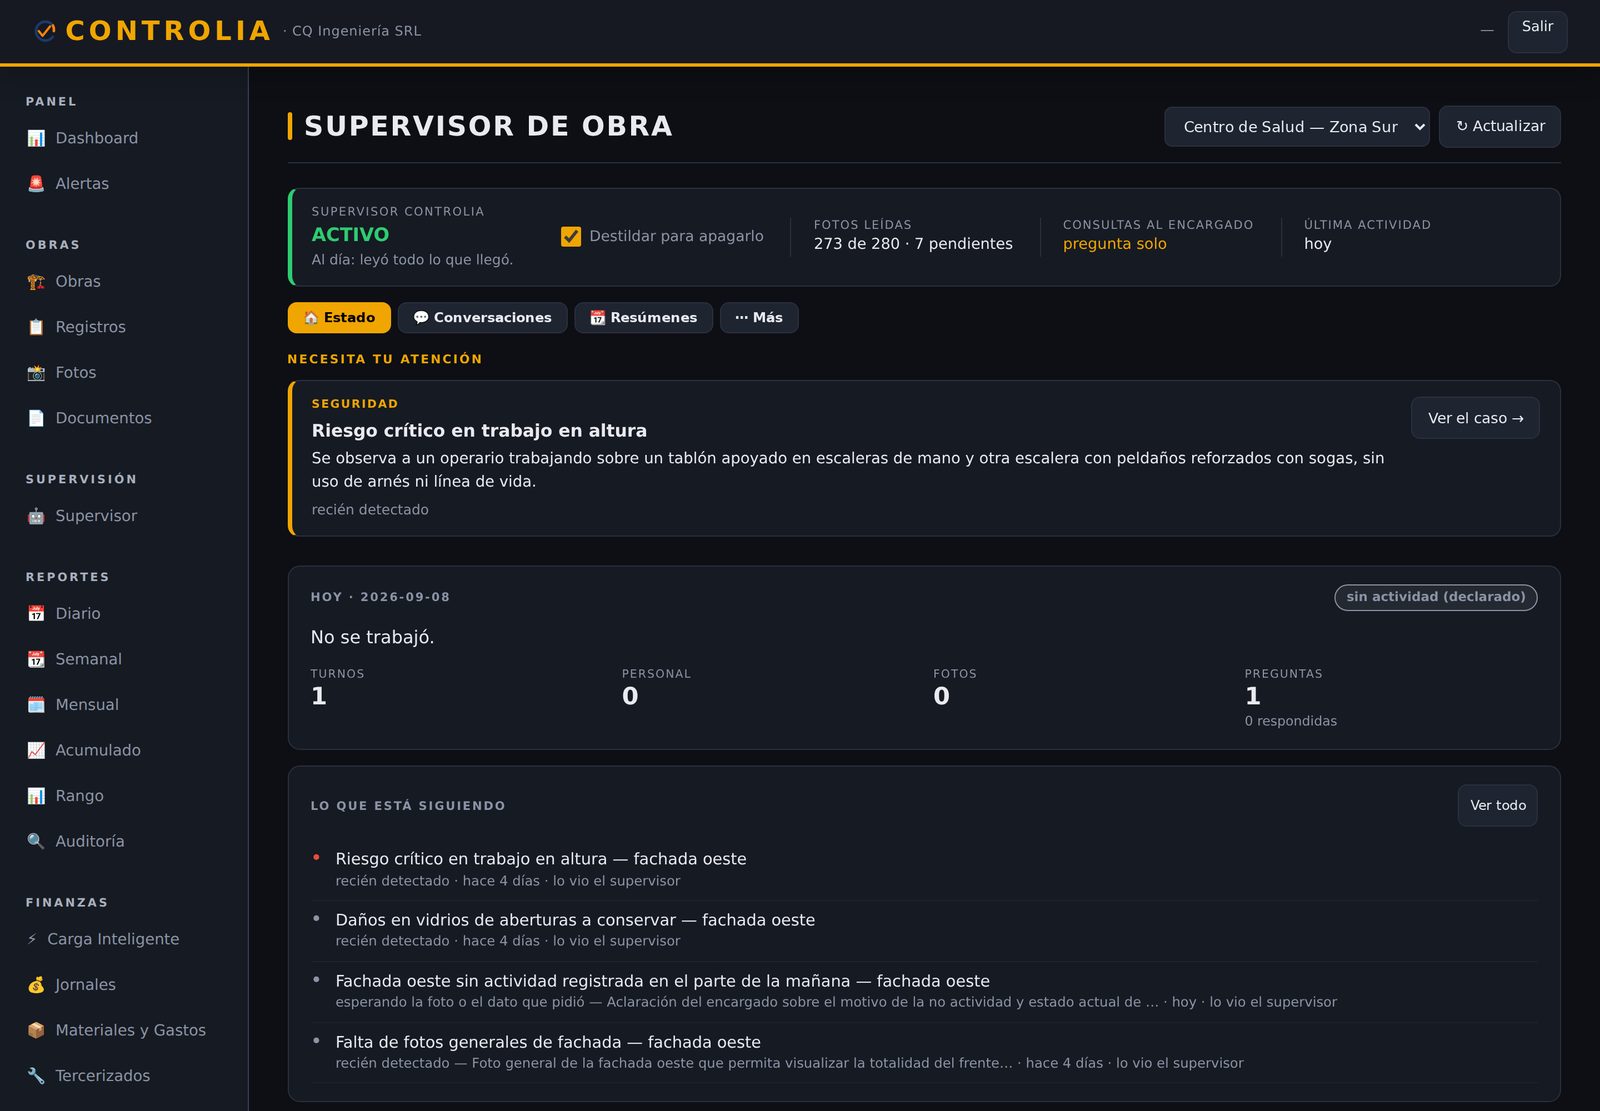Viewport: 1600px width, 1111px height.
Task: Click the Rango bar chart icon
Action: point(36,796)
